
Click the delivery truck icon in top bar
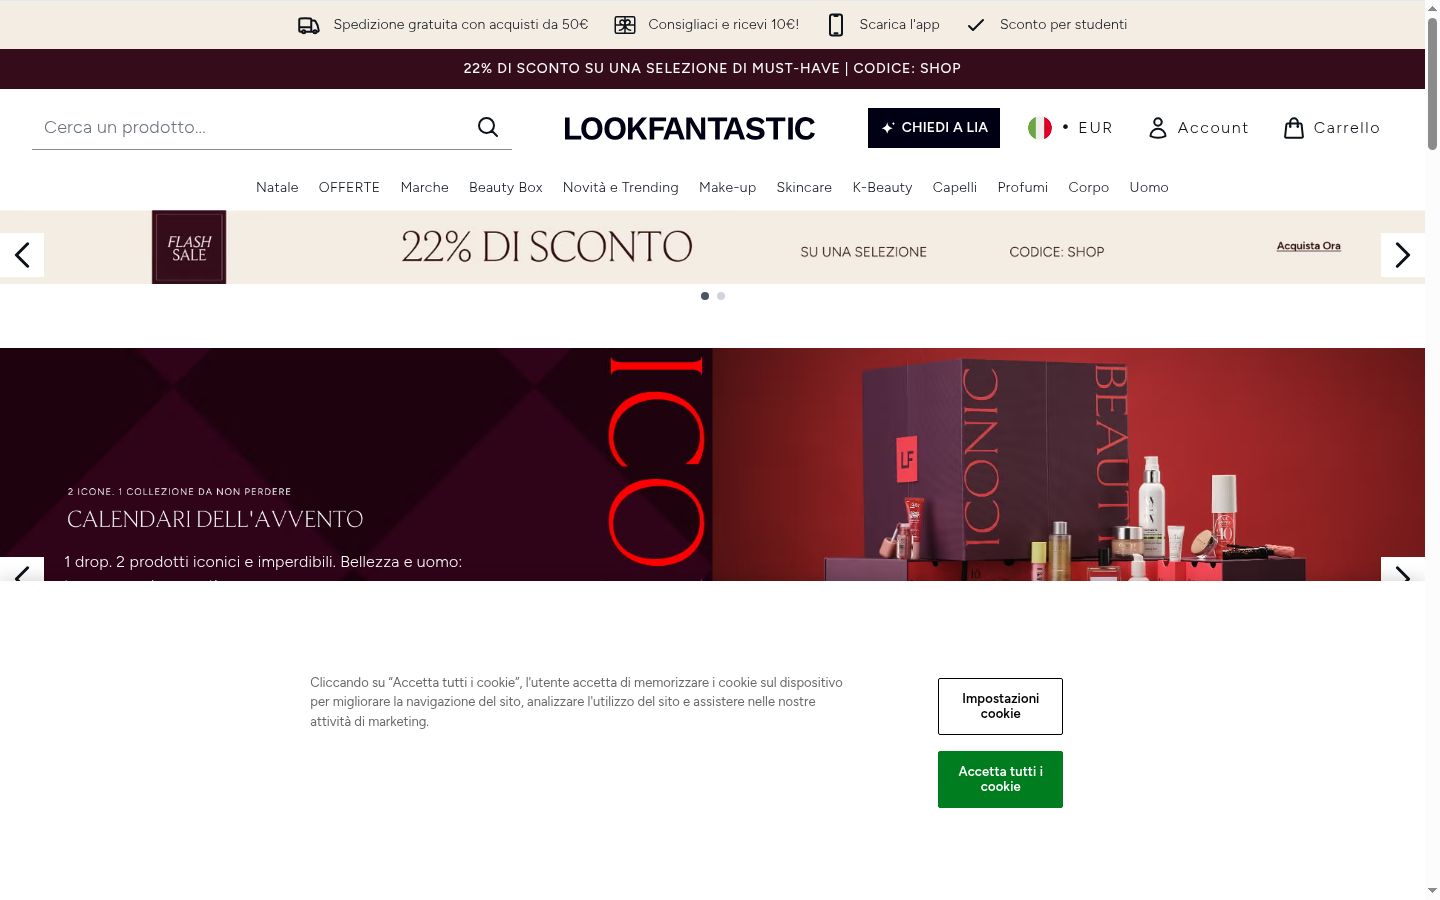[x=309, y=25]
